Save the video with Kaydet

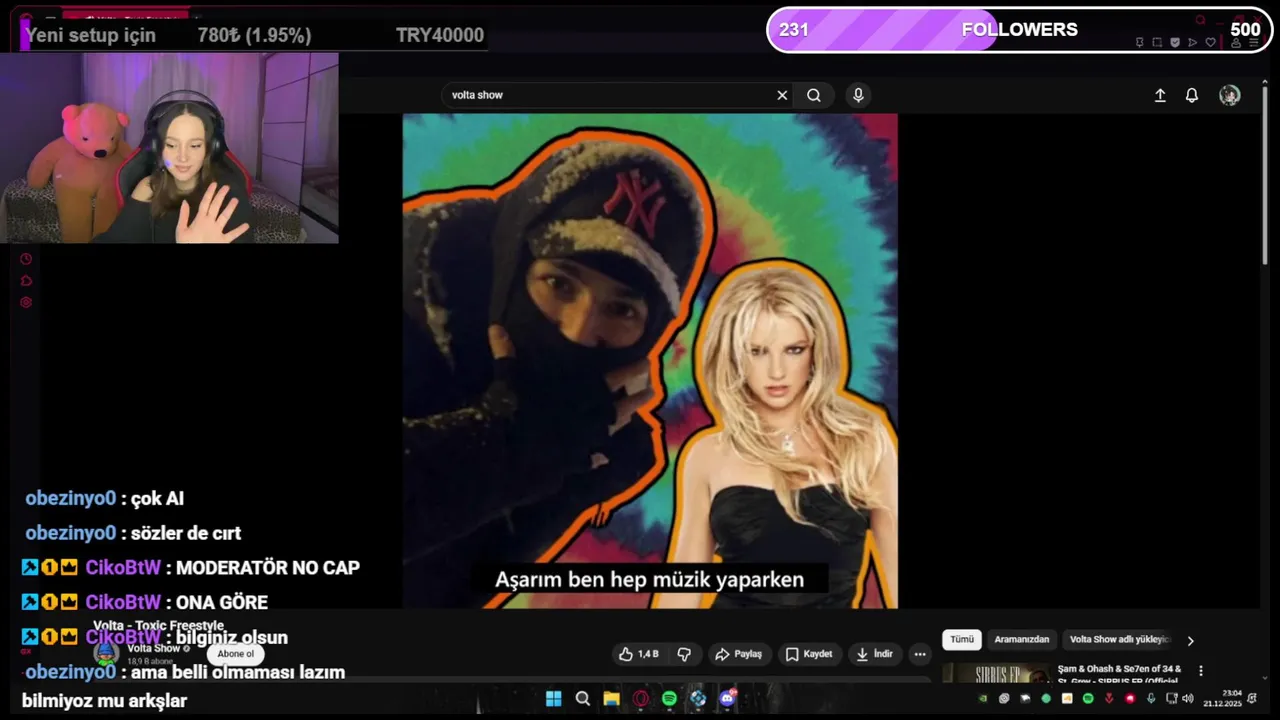pyautogui.click(x=809, y=654)
